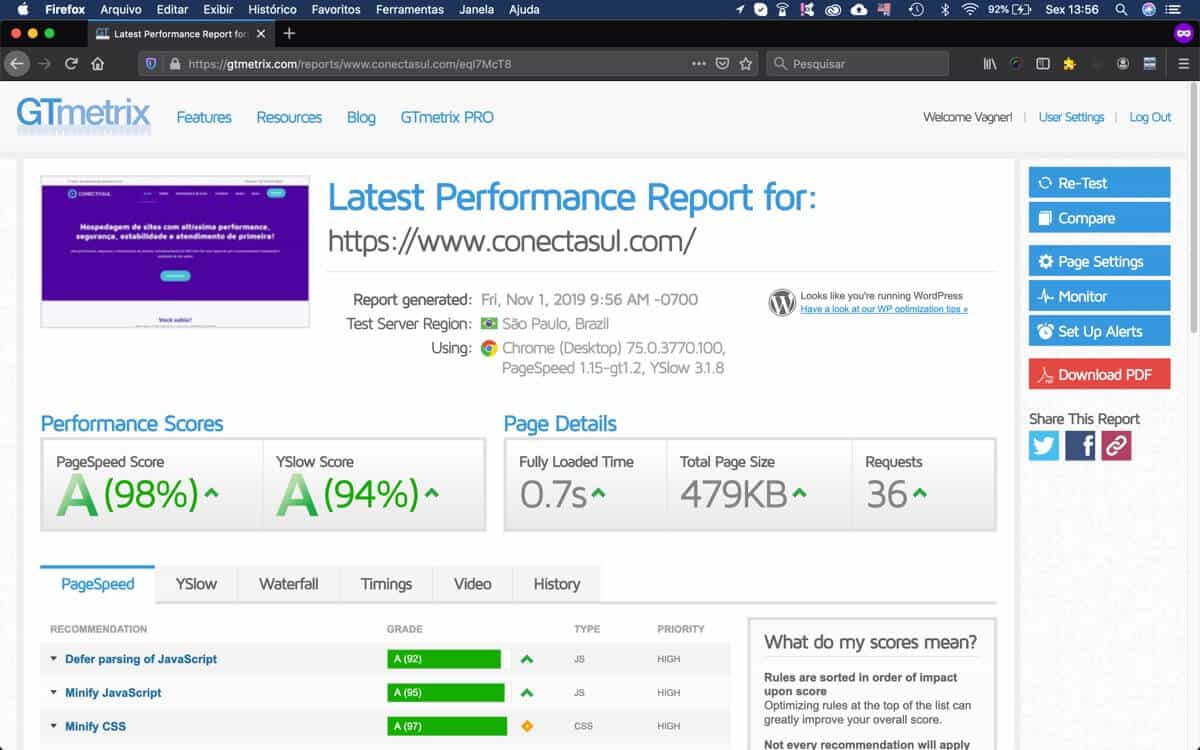Open the GTmetrix PRO link
1200x750 pixels.
447,117
